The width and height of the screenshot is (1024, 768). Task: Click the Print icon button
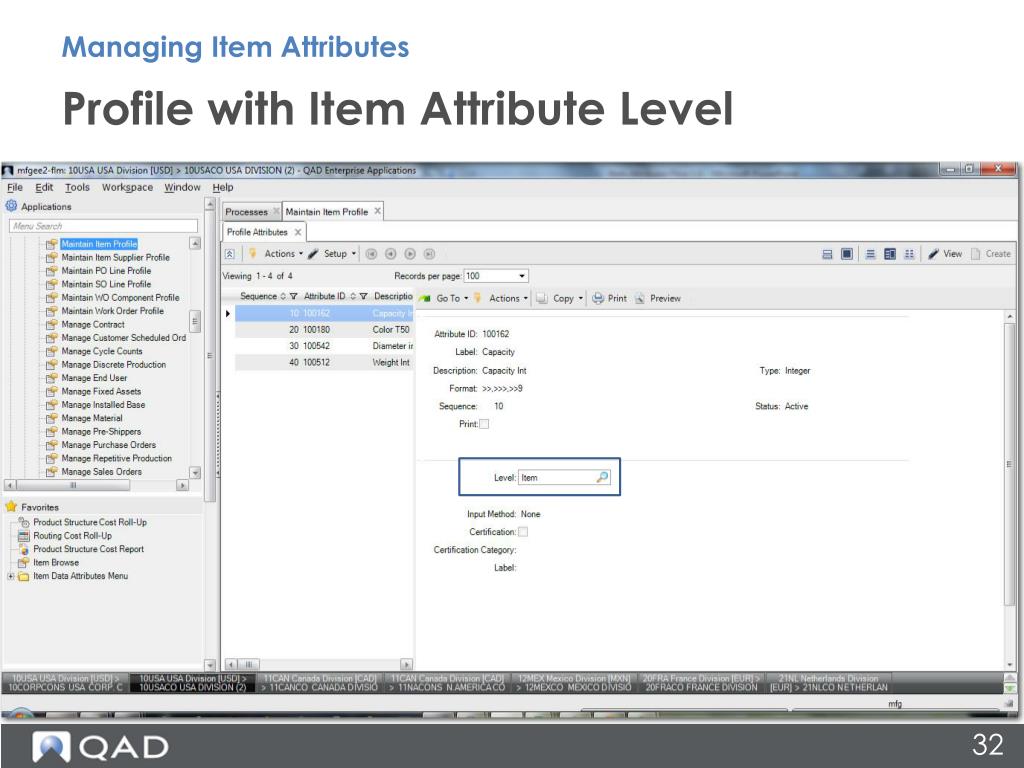[609, 298]
